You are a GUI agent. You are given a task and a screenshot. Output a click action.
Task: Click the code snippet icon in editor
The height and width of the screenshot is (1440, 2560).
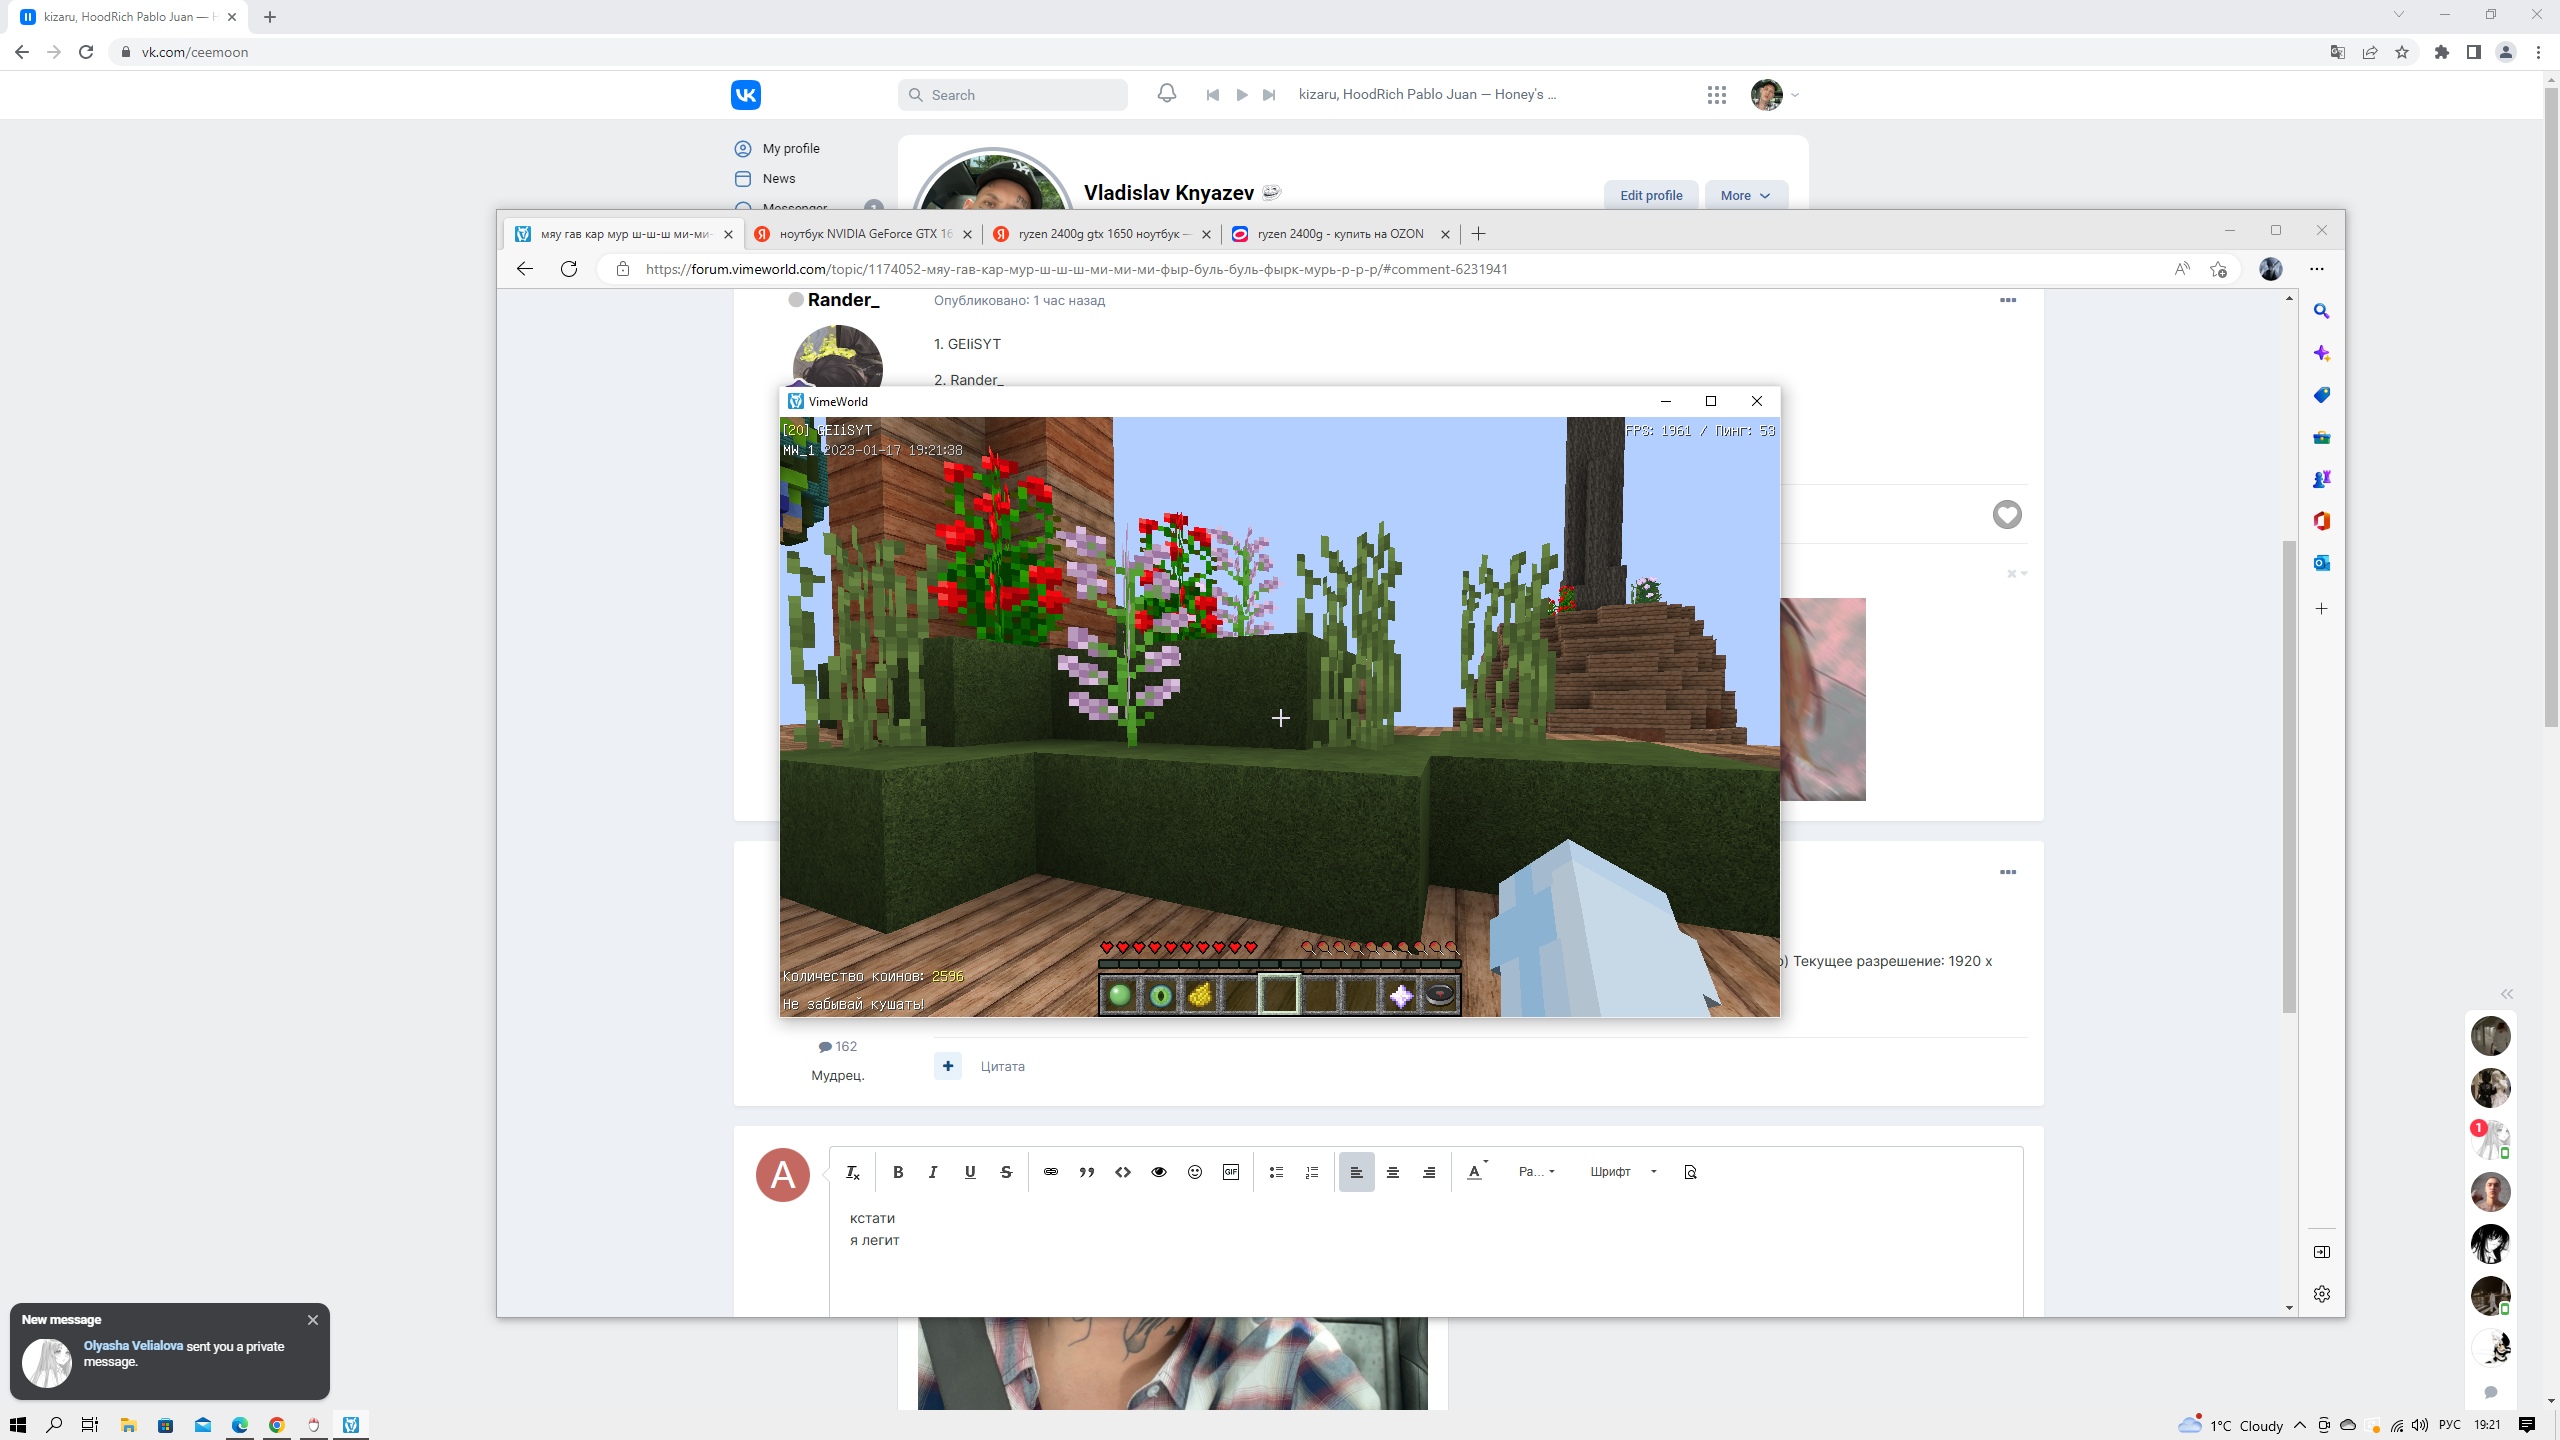[1123, 1172]
